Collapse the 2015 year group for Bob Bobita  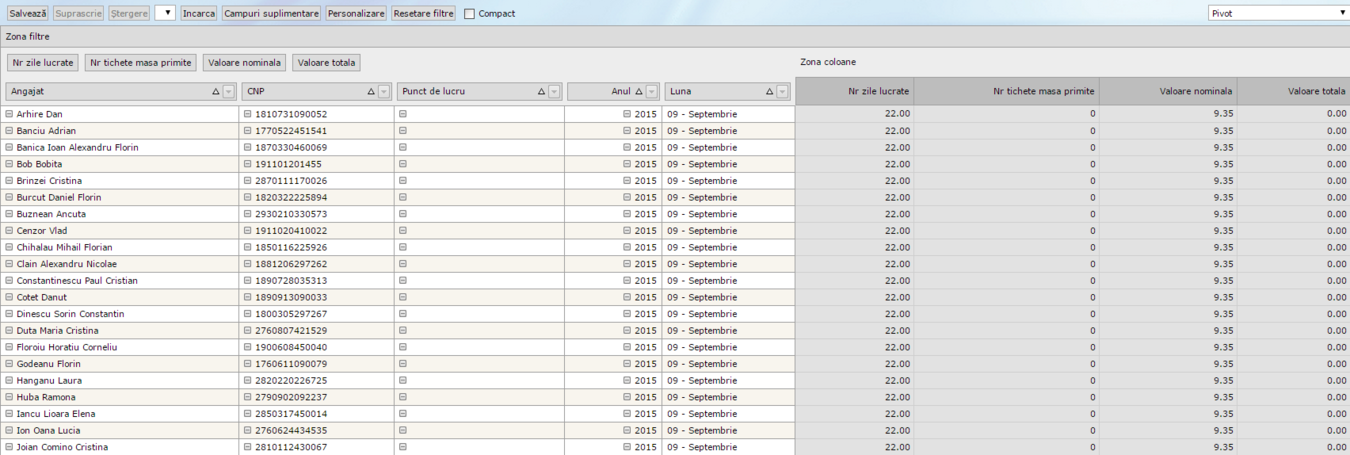627,164
